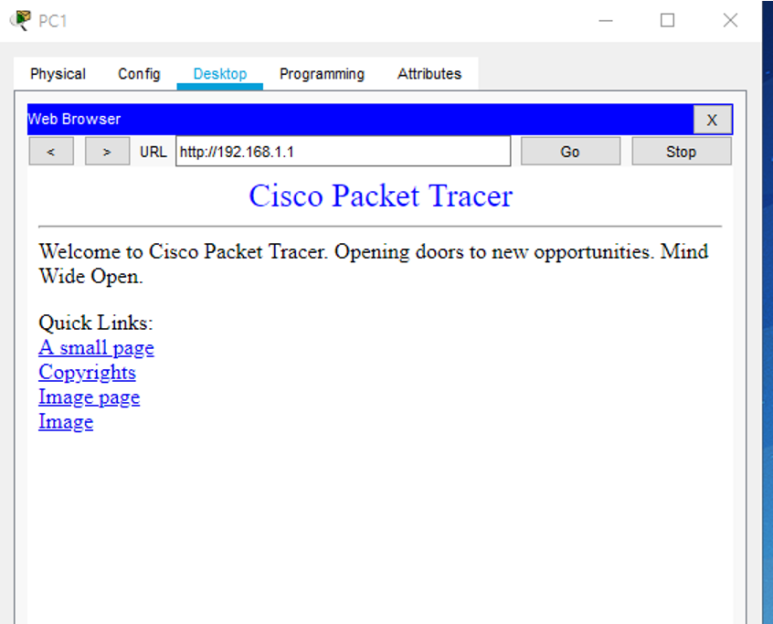Switch to the Programming tab
This screenshot has width=773, height=624.
[x=322, y=74]
